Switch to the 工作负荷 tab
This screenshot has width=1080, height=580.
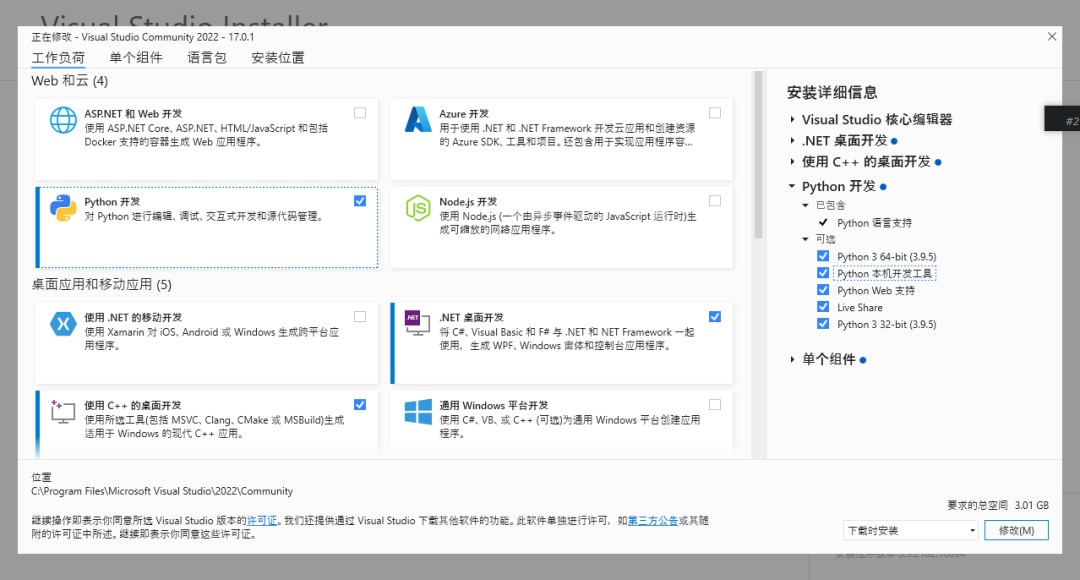click(58, 58)
